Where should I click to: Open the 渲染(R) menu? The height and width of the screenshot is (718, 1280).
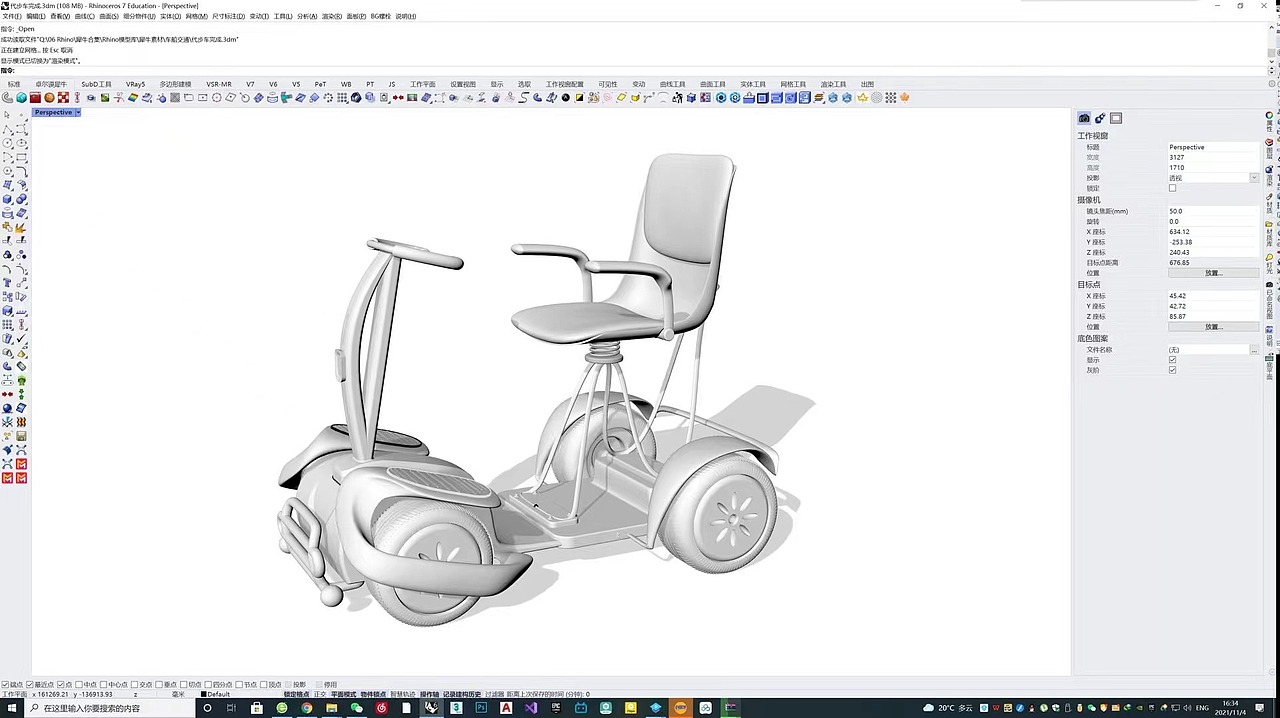coord(332,16)
